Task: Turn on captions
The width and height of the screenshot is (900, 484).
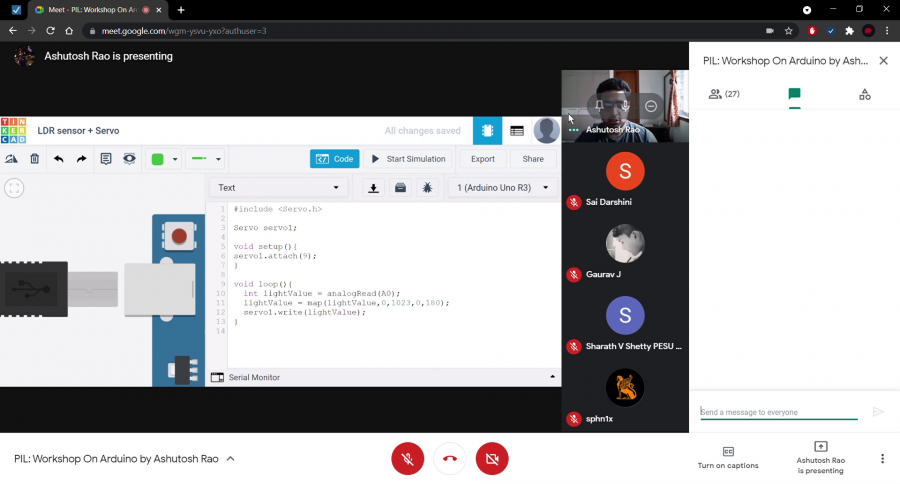Action: click(x=728, y=458)
